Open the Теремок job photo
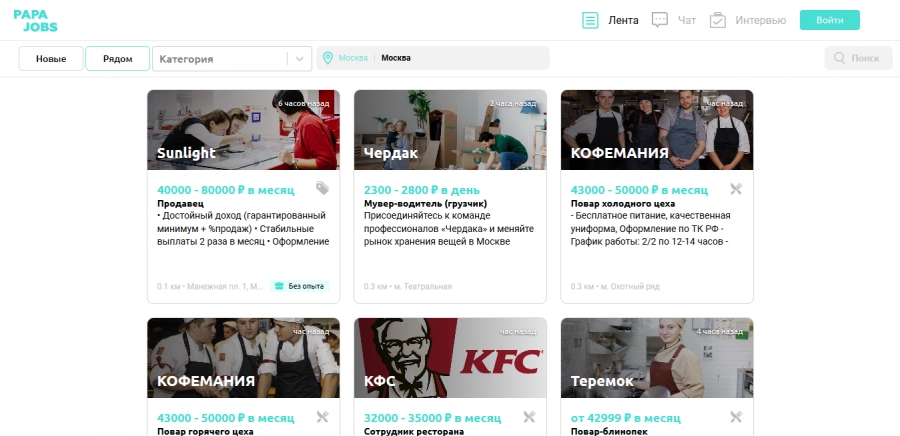The image size is (900, 436). (657, 358)
